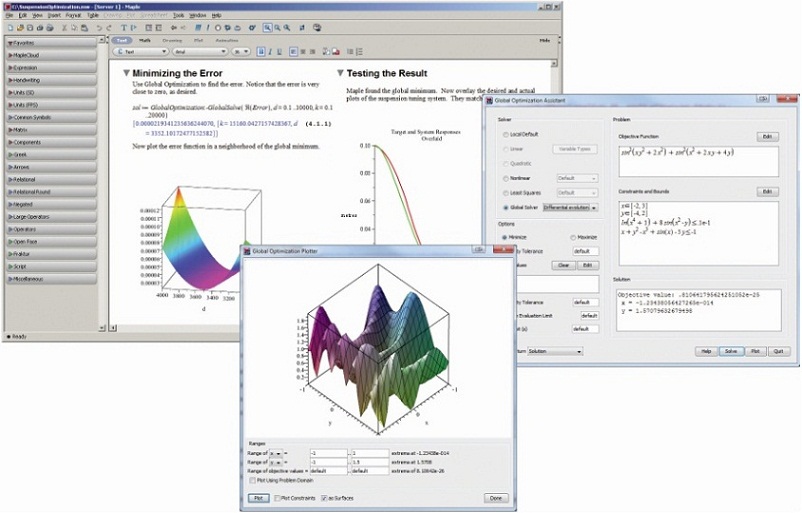Execute the worksheet with the !!! icon

(198, 28)
